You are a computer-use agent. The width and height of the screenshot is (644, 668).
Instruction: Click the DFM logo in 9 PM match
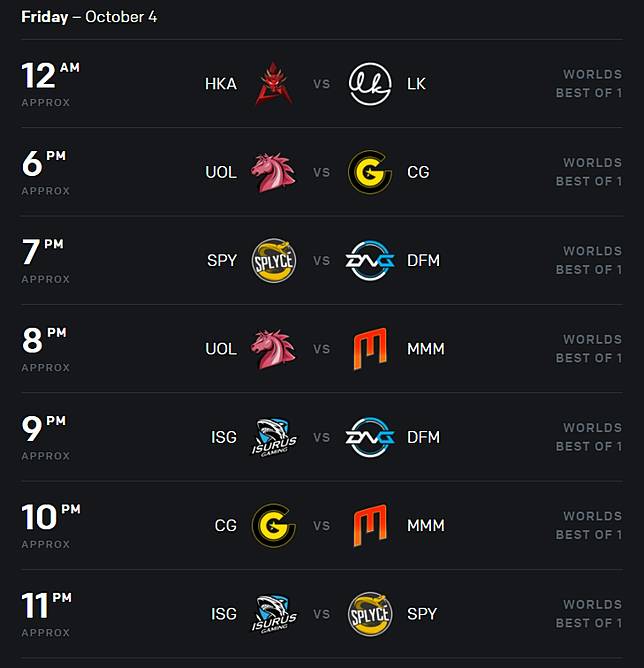click(x=370, y=437)
